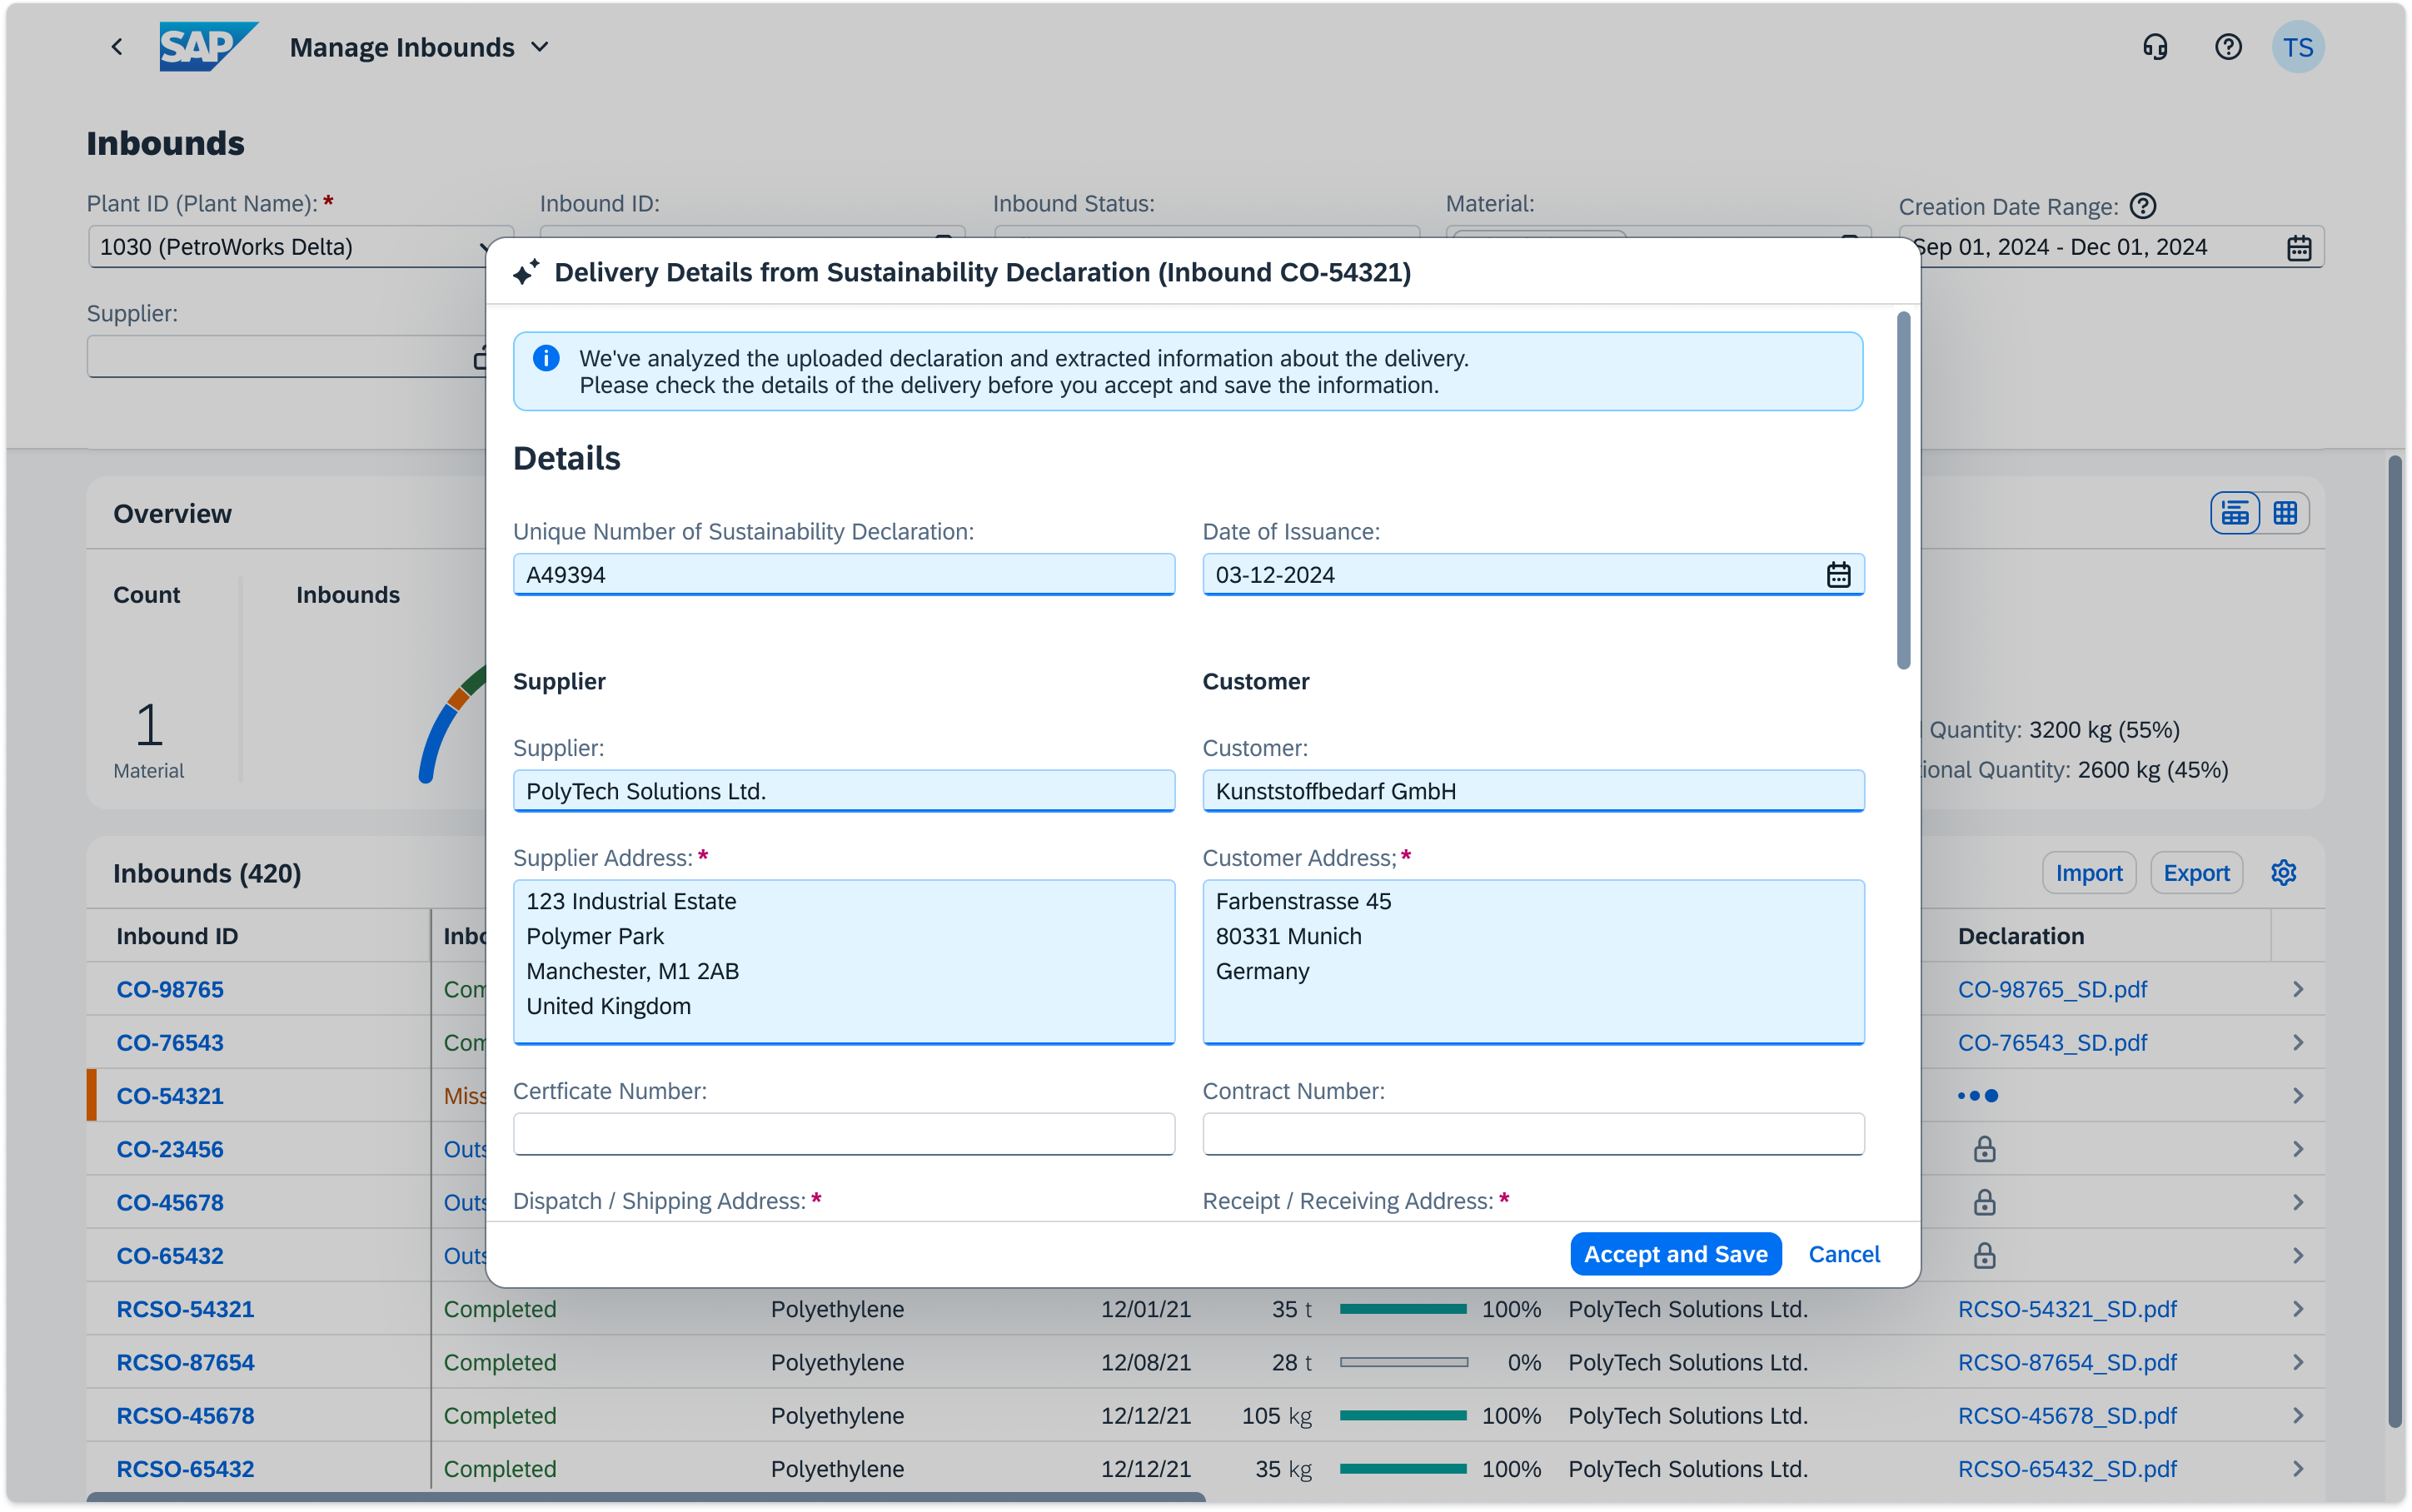2412x1512 pixels.
Task: Click the help question mark icon
Action: (2228, 47)
